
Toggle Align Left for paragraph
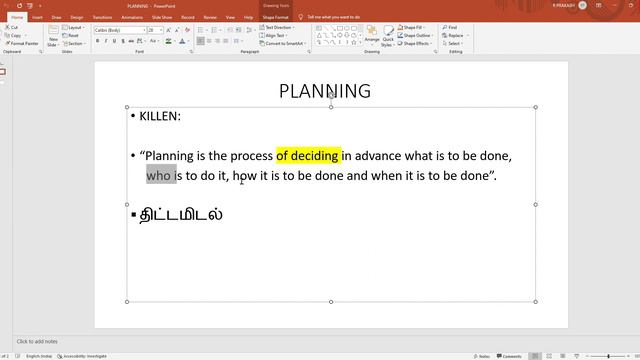[x=200, y=41]
